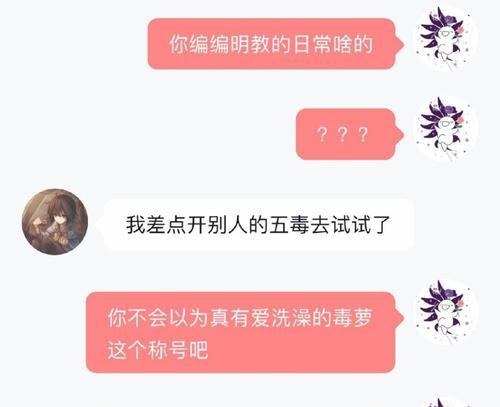Select the pink "???" message bubble
Viewport: 500px width, 407px height.
click(350, 134)
